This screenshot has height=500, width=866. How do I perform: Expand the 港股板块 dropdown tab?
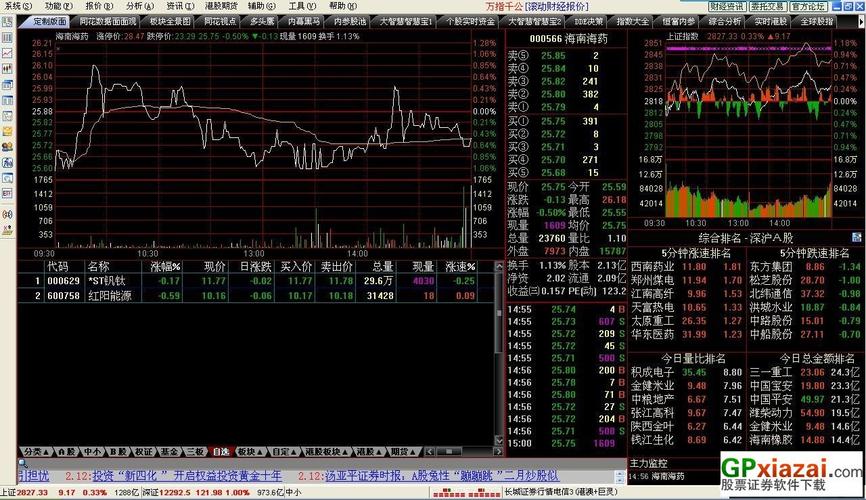(x=326, y=452)
